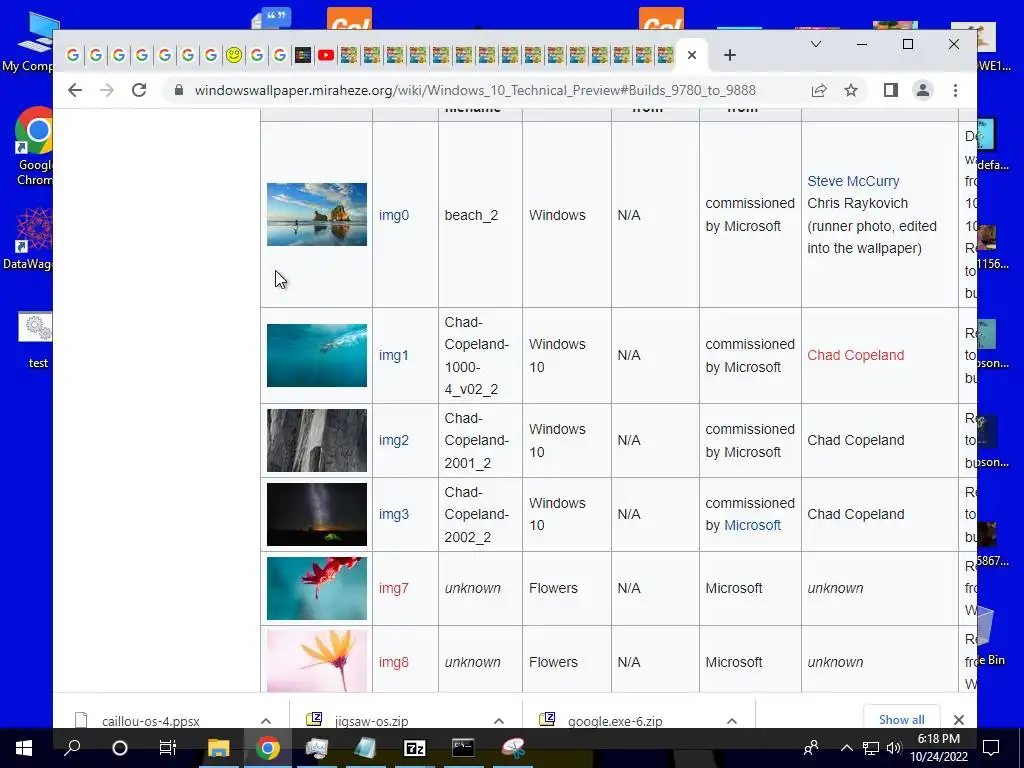Viewport: 1024px width, 768px height.
Task: View site security lock info
Action: tap(178, 90)
